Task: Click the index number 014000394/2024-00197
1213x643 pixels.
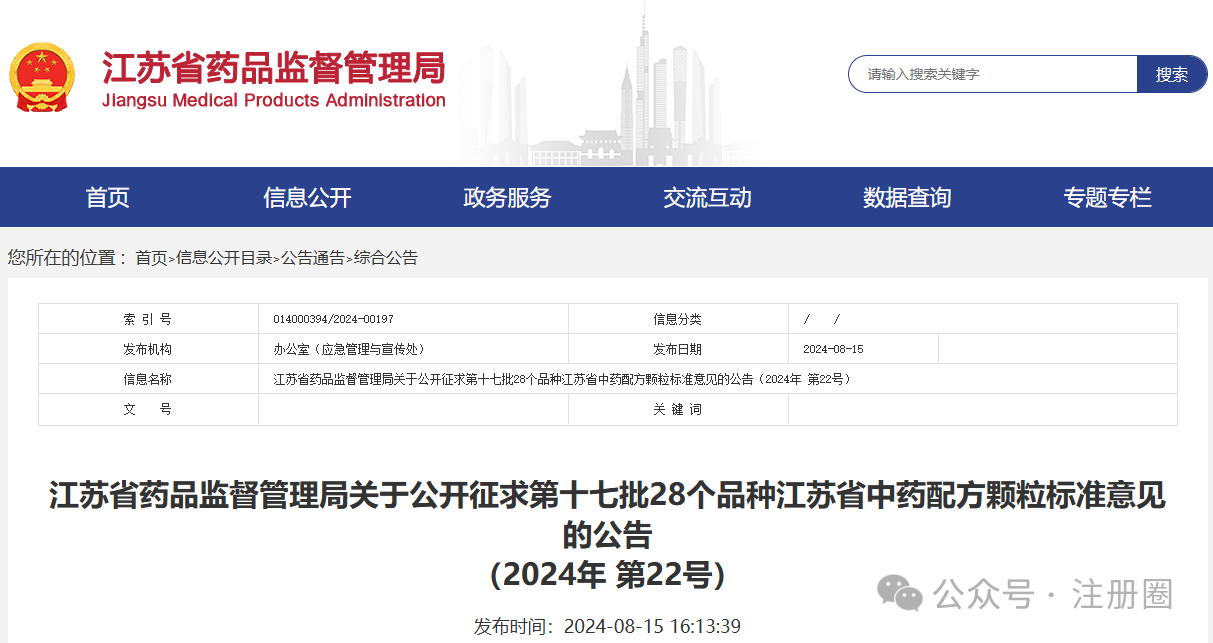Action: click(x=333, y=319)
